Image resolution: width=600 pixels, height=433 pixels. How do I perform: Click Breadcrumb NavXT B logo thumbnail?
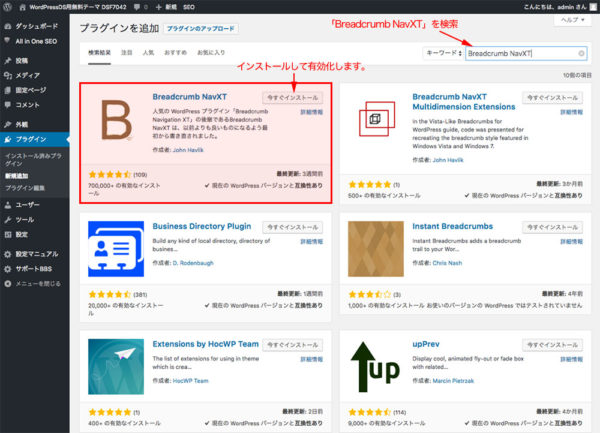point(116,119)
